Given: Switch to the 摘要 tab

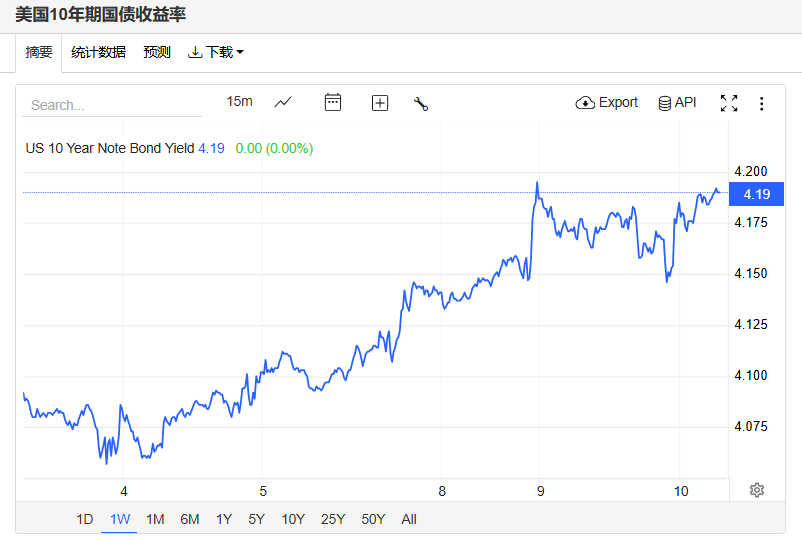Looking at the screenshot, I should (x=39, y=52).
